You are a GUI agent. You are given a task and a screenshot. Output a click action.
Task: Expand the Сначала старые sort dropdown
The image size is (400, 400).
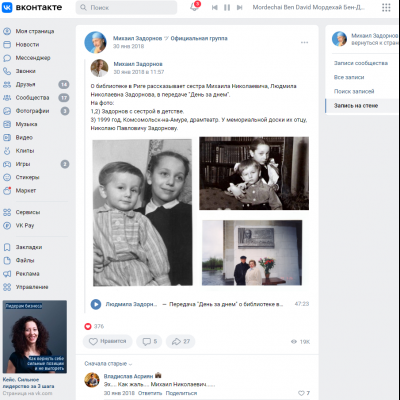click(108, 364)
